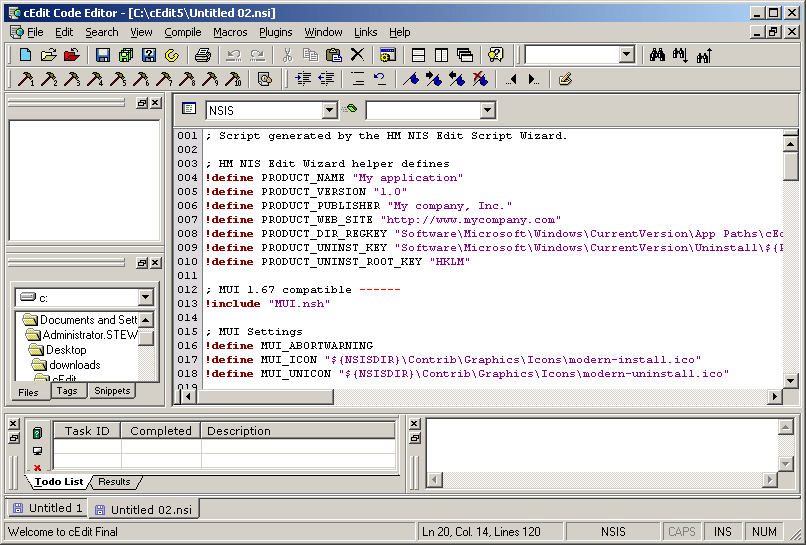This screenshot has height=545, width=806.
Task: Open the Compile menu
Action: pyautogui.click(x=183, y=32)
